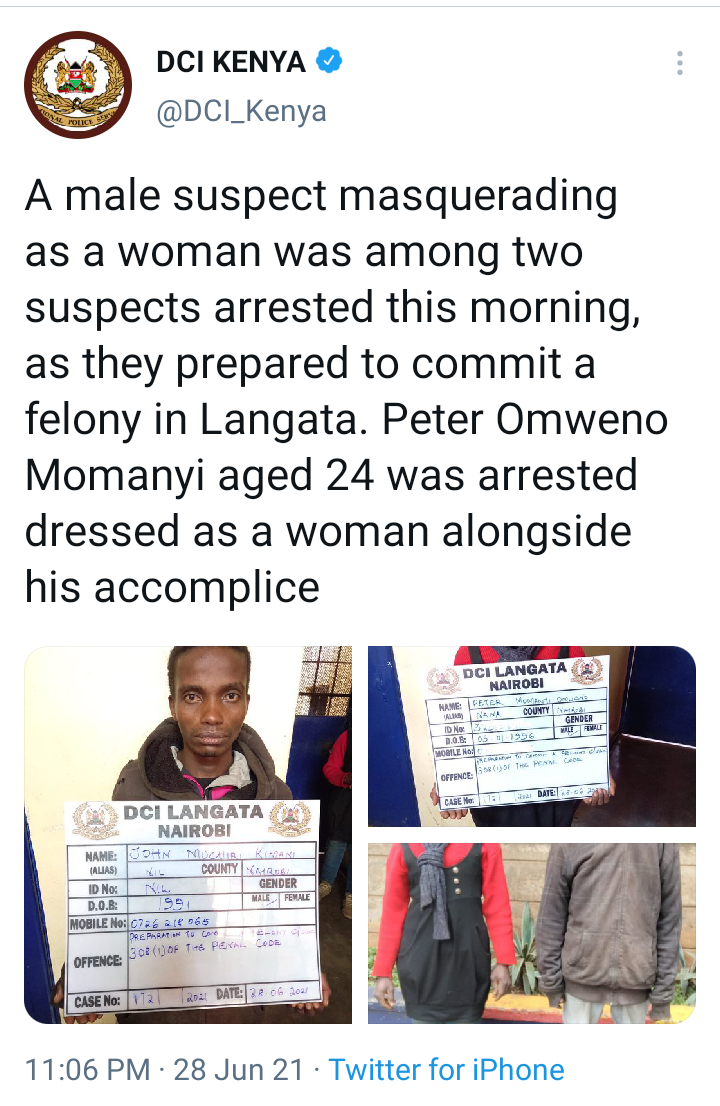The height and width of the screenshot is (1106, 720).
Task: Click the 11:06 PM timestamp
Action: (87, 1069)
